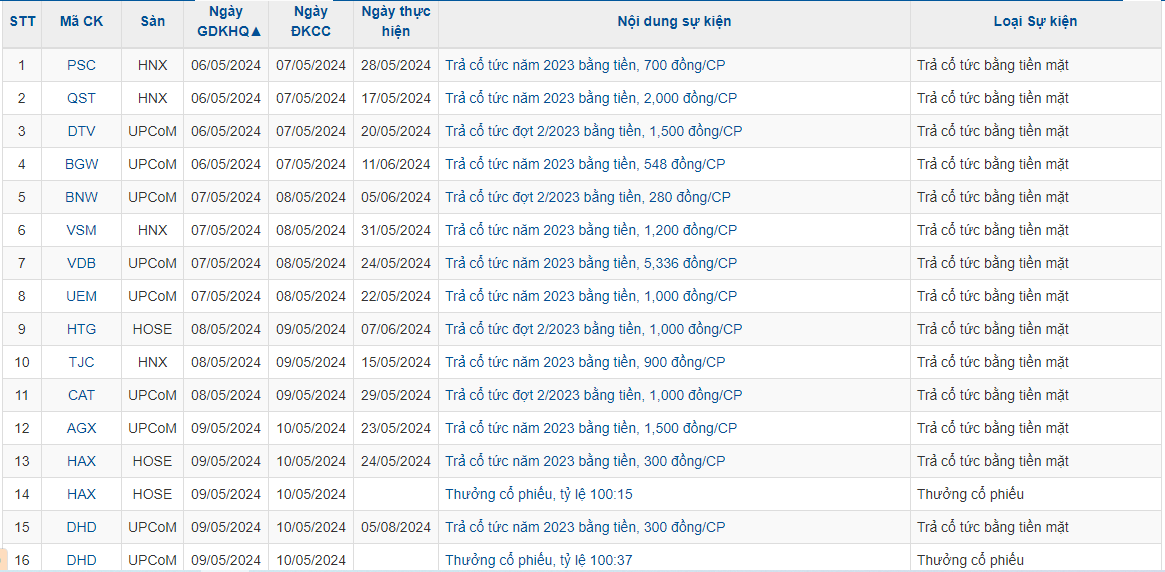Select the 05/08/2024 execution date cell
The image size is (1165, 572).
coord(396,527)
